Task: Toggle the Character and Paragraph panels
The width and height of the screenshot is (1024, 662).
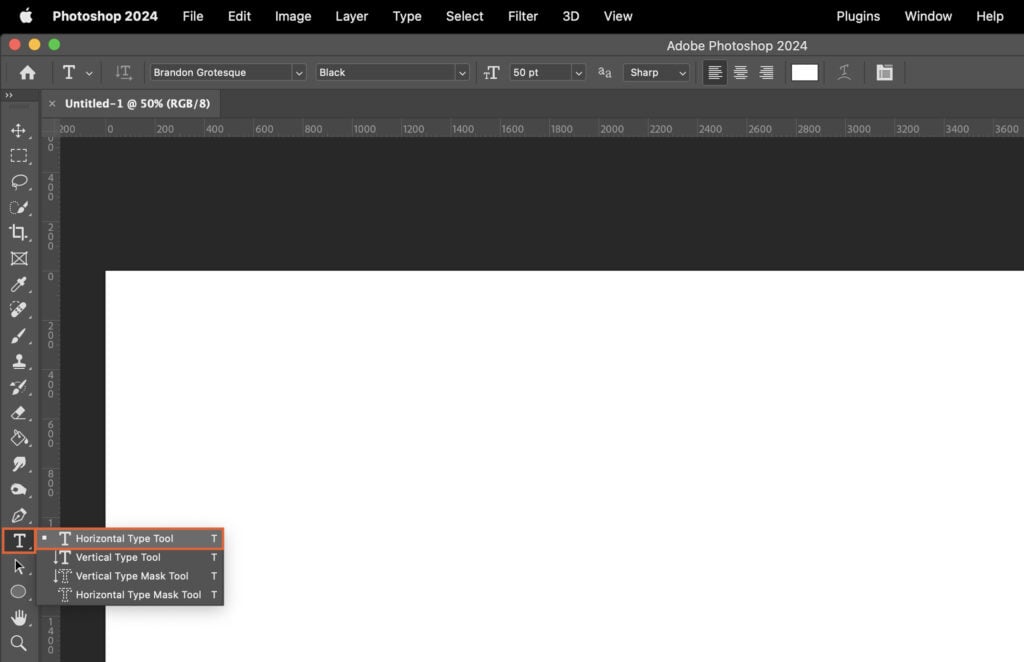Action: (884, 72)
